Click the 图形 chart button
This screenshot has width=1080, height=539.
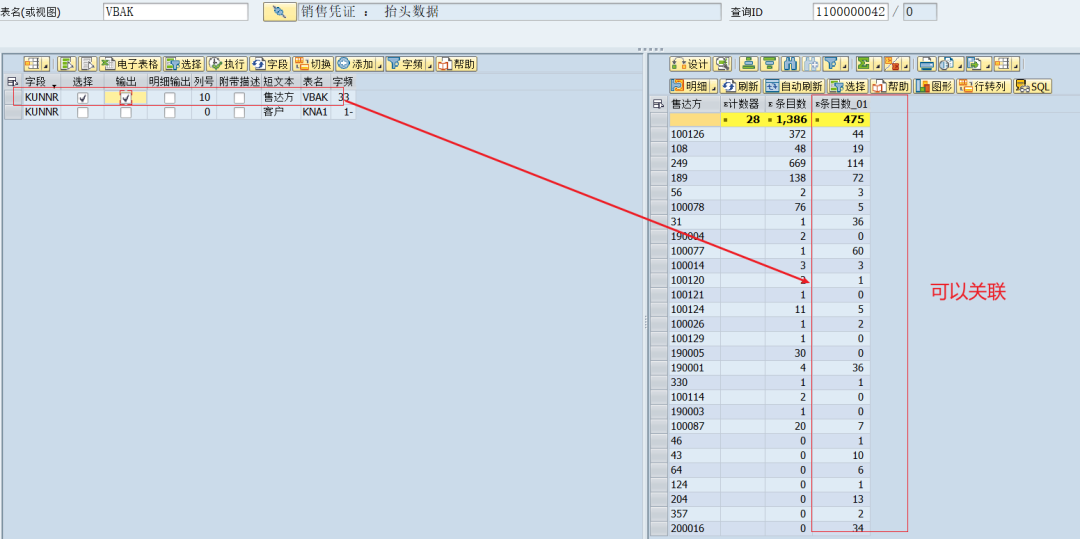[x=934, y=86]
